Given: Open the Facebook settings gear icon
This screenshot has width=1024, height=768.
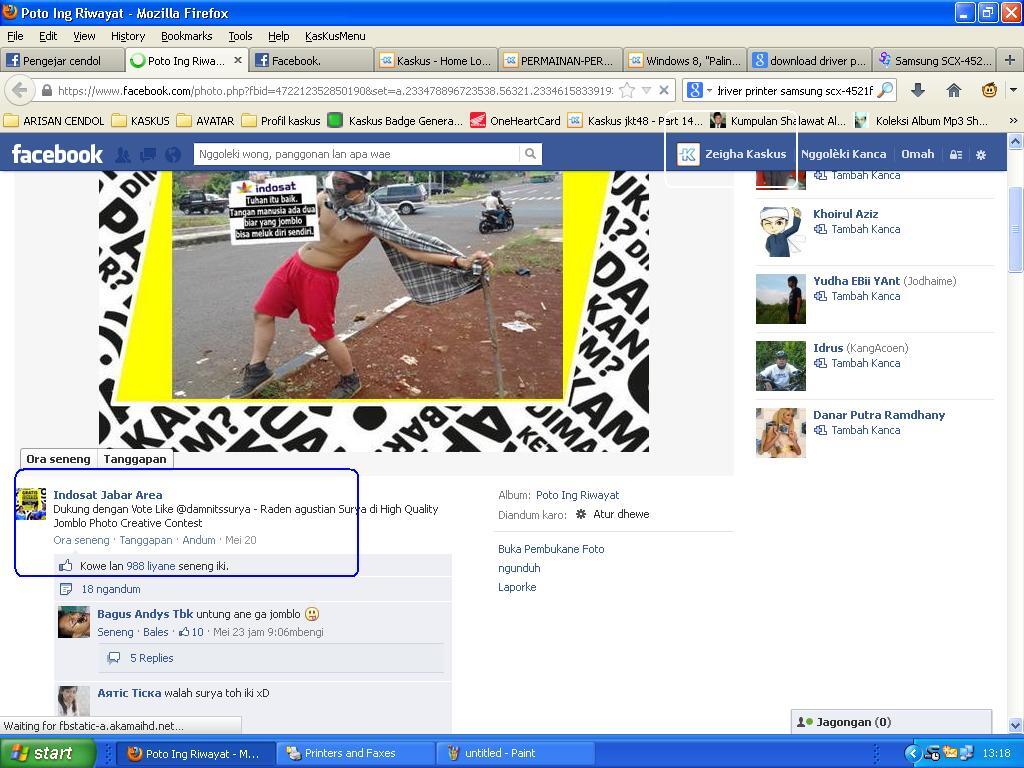Looking at the screenshot, I should click(x=981, y=155).
